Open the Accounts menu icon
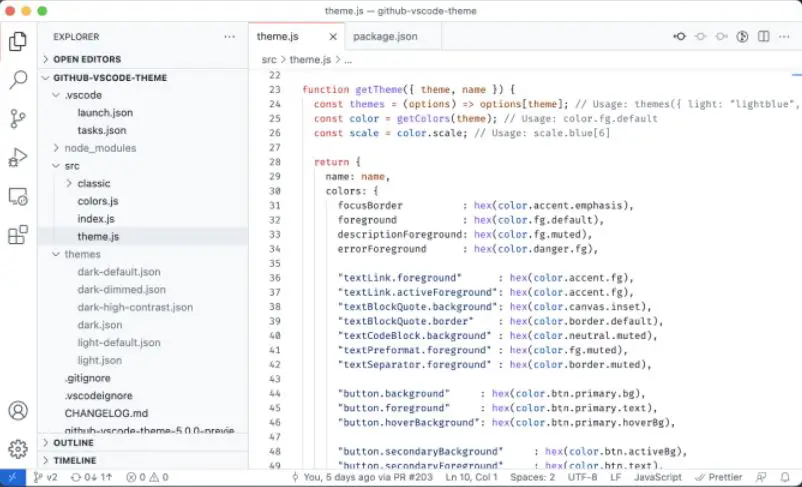Viewport: 802px width, 487px height. 18,411
